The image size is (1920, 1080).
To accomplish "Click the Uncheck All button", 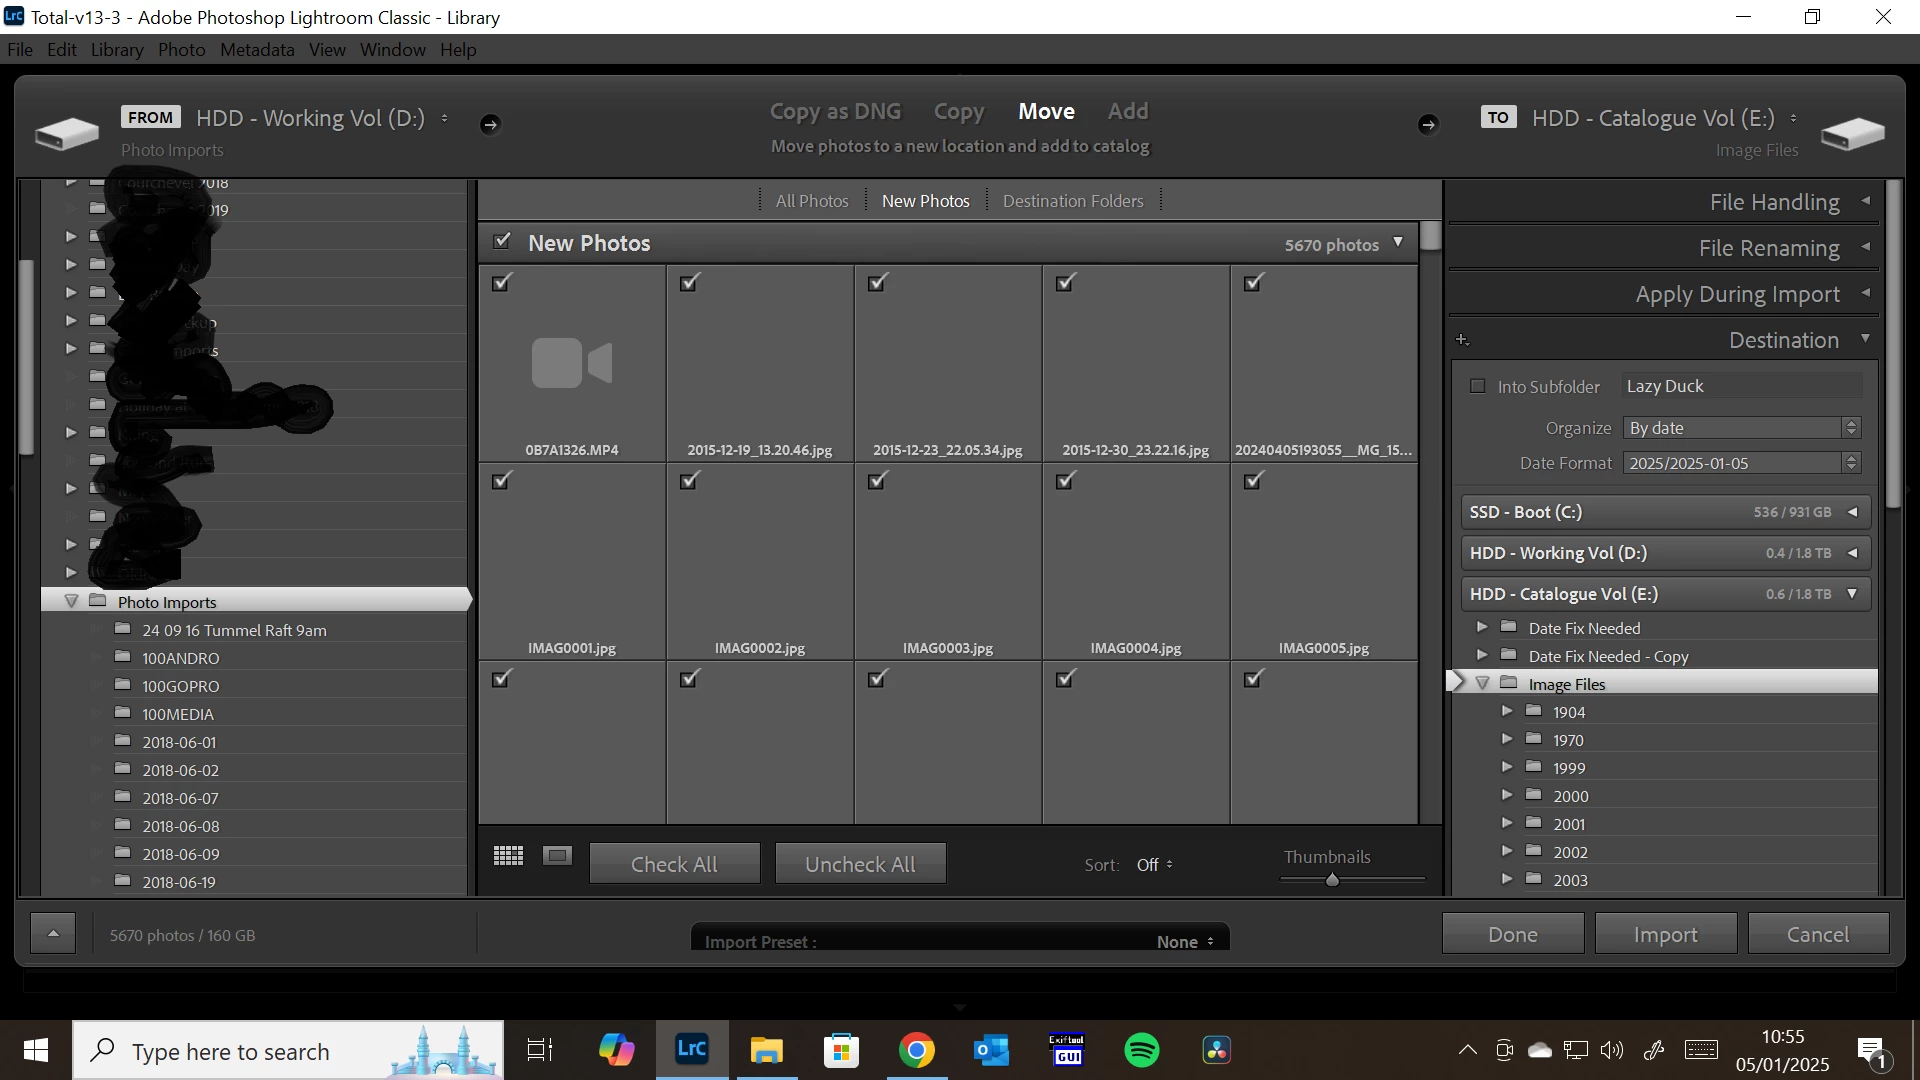I will pos(860,864).
